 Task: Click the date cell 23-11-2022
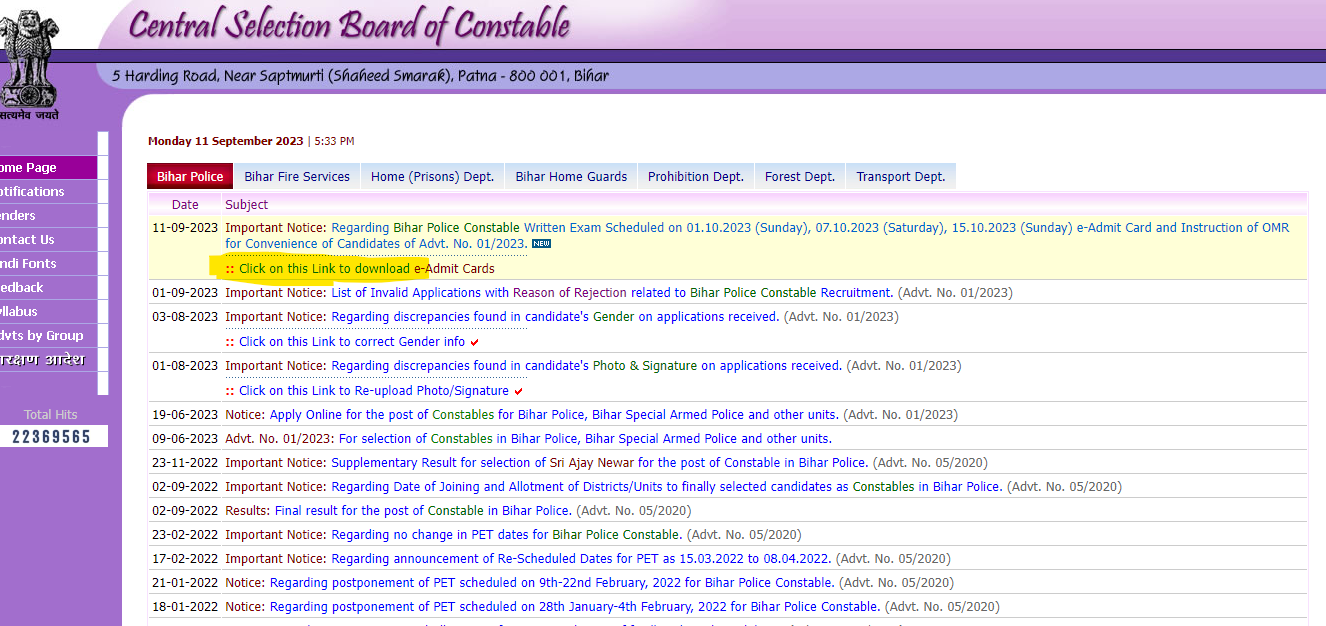tap(185, 463)
